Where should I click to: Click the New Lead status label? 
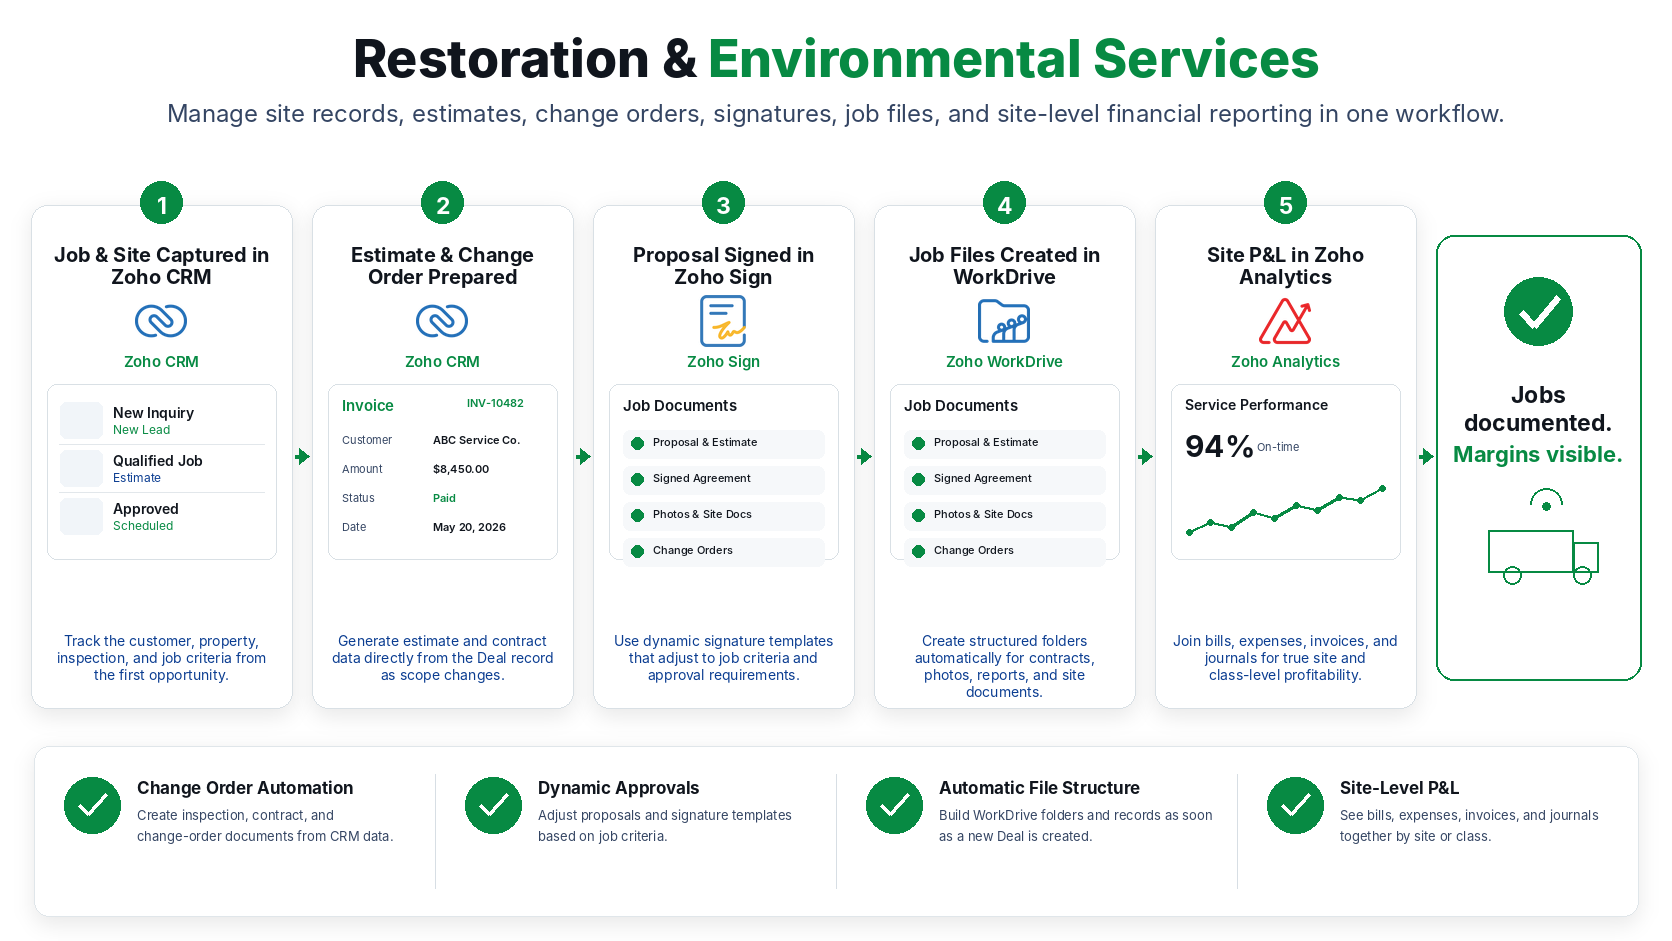pyautogui.click(x=141, y=430)
